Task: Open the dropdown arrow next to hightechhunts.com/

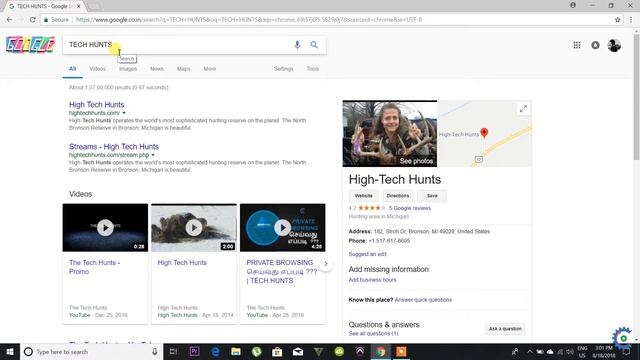Action: coord(124,113)
